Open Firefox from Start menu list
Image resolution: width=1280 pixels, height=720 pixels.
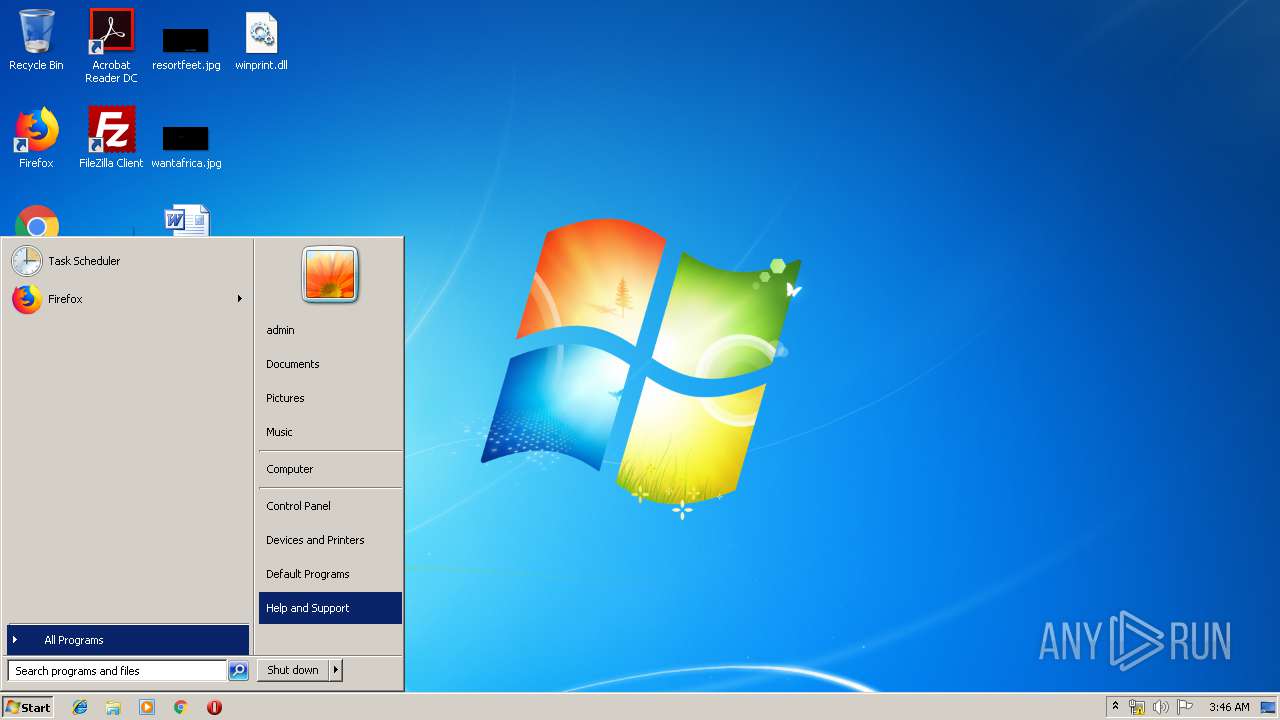coord(126,299)
